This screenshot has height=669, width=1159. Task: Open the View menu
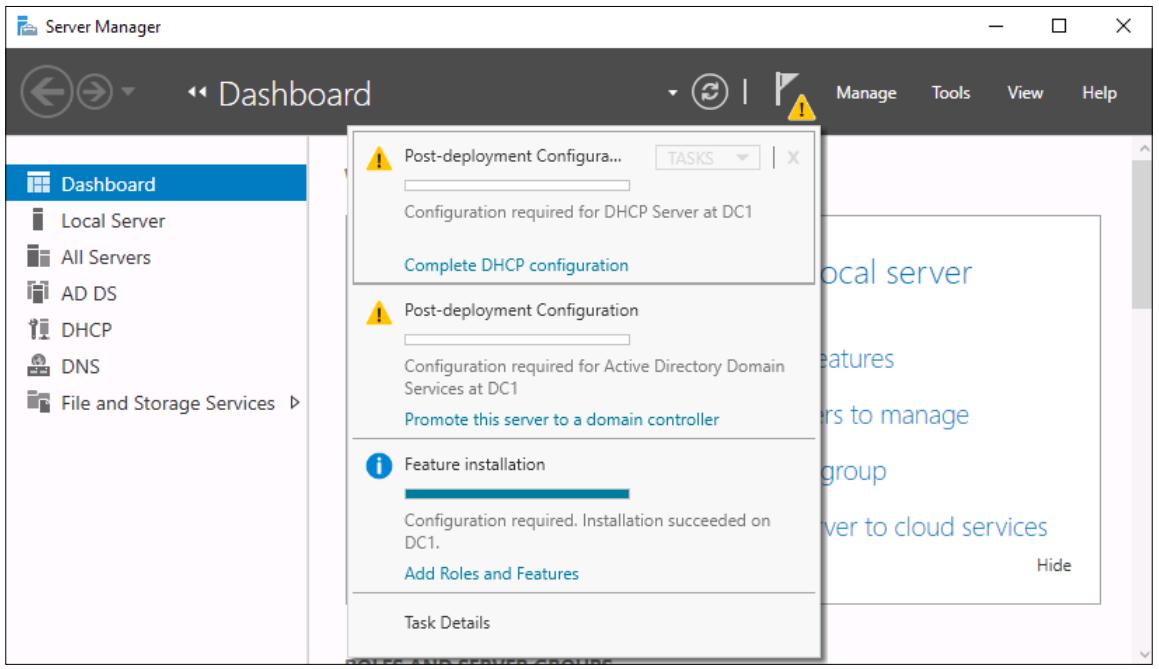1024,93
